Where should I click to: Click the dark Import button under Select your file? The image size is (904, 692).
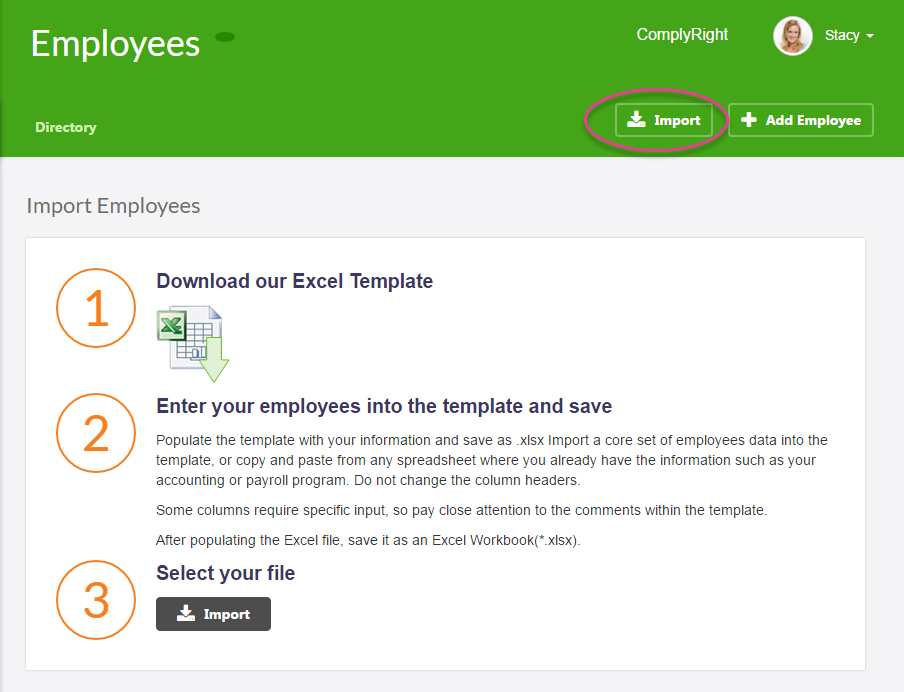(x=213, y=614)
